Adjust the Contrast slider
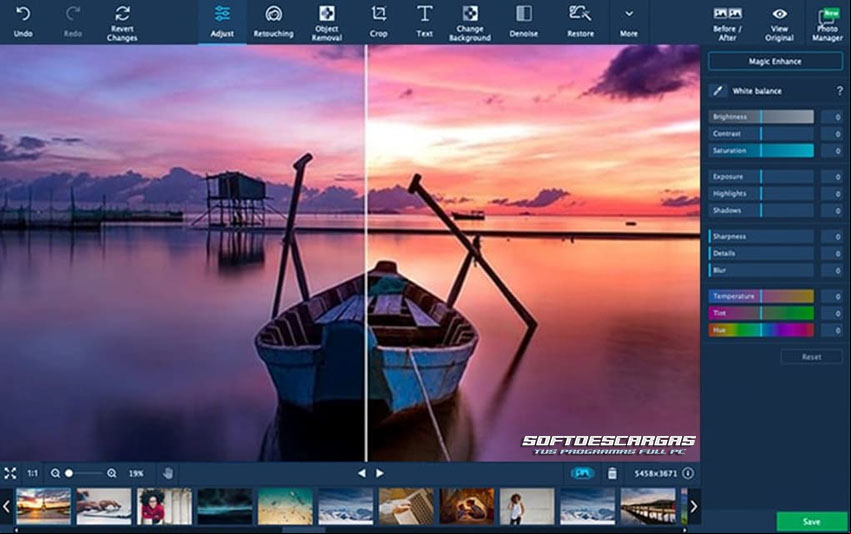 [x=761, y=134]
